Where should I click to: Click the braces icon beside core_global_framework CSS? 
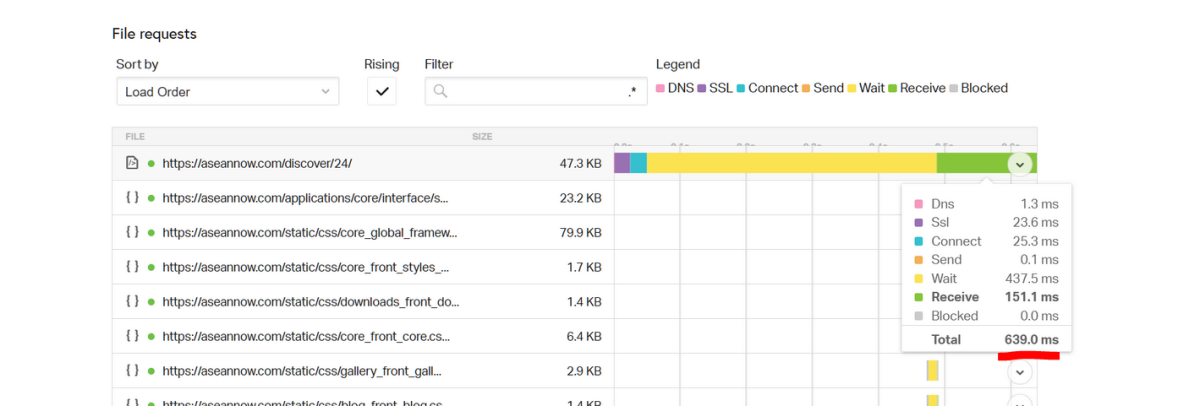click(x=132, y=232)
